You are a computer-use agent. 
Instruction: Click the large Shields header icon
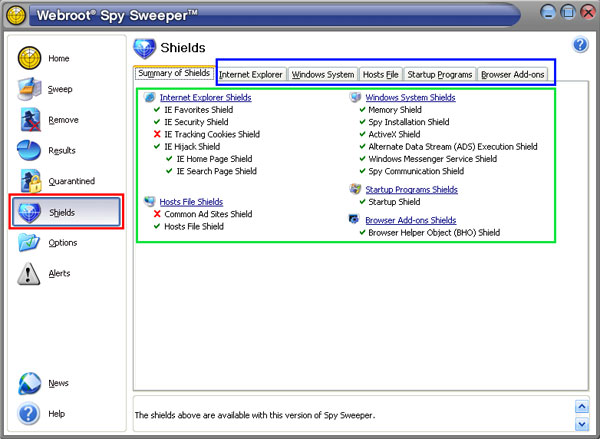click(145, 49)
